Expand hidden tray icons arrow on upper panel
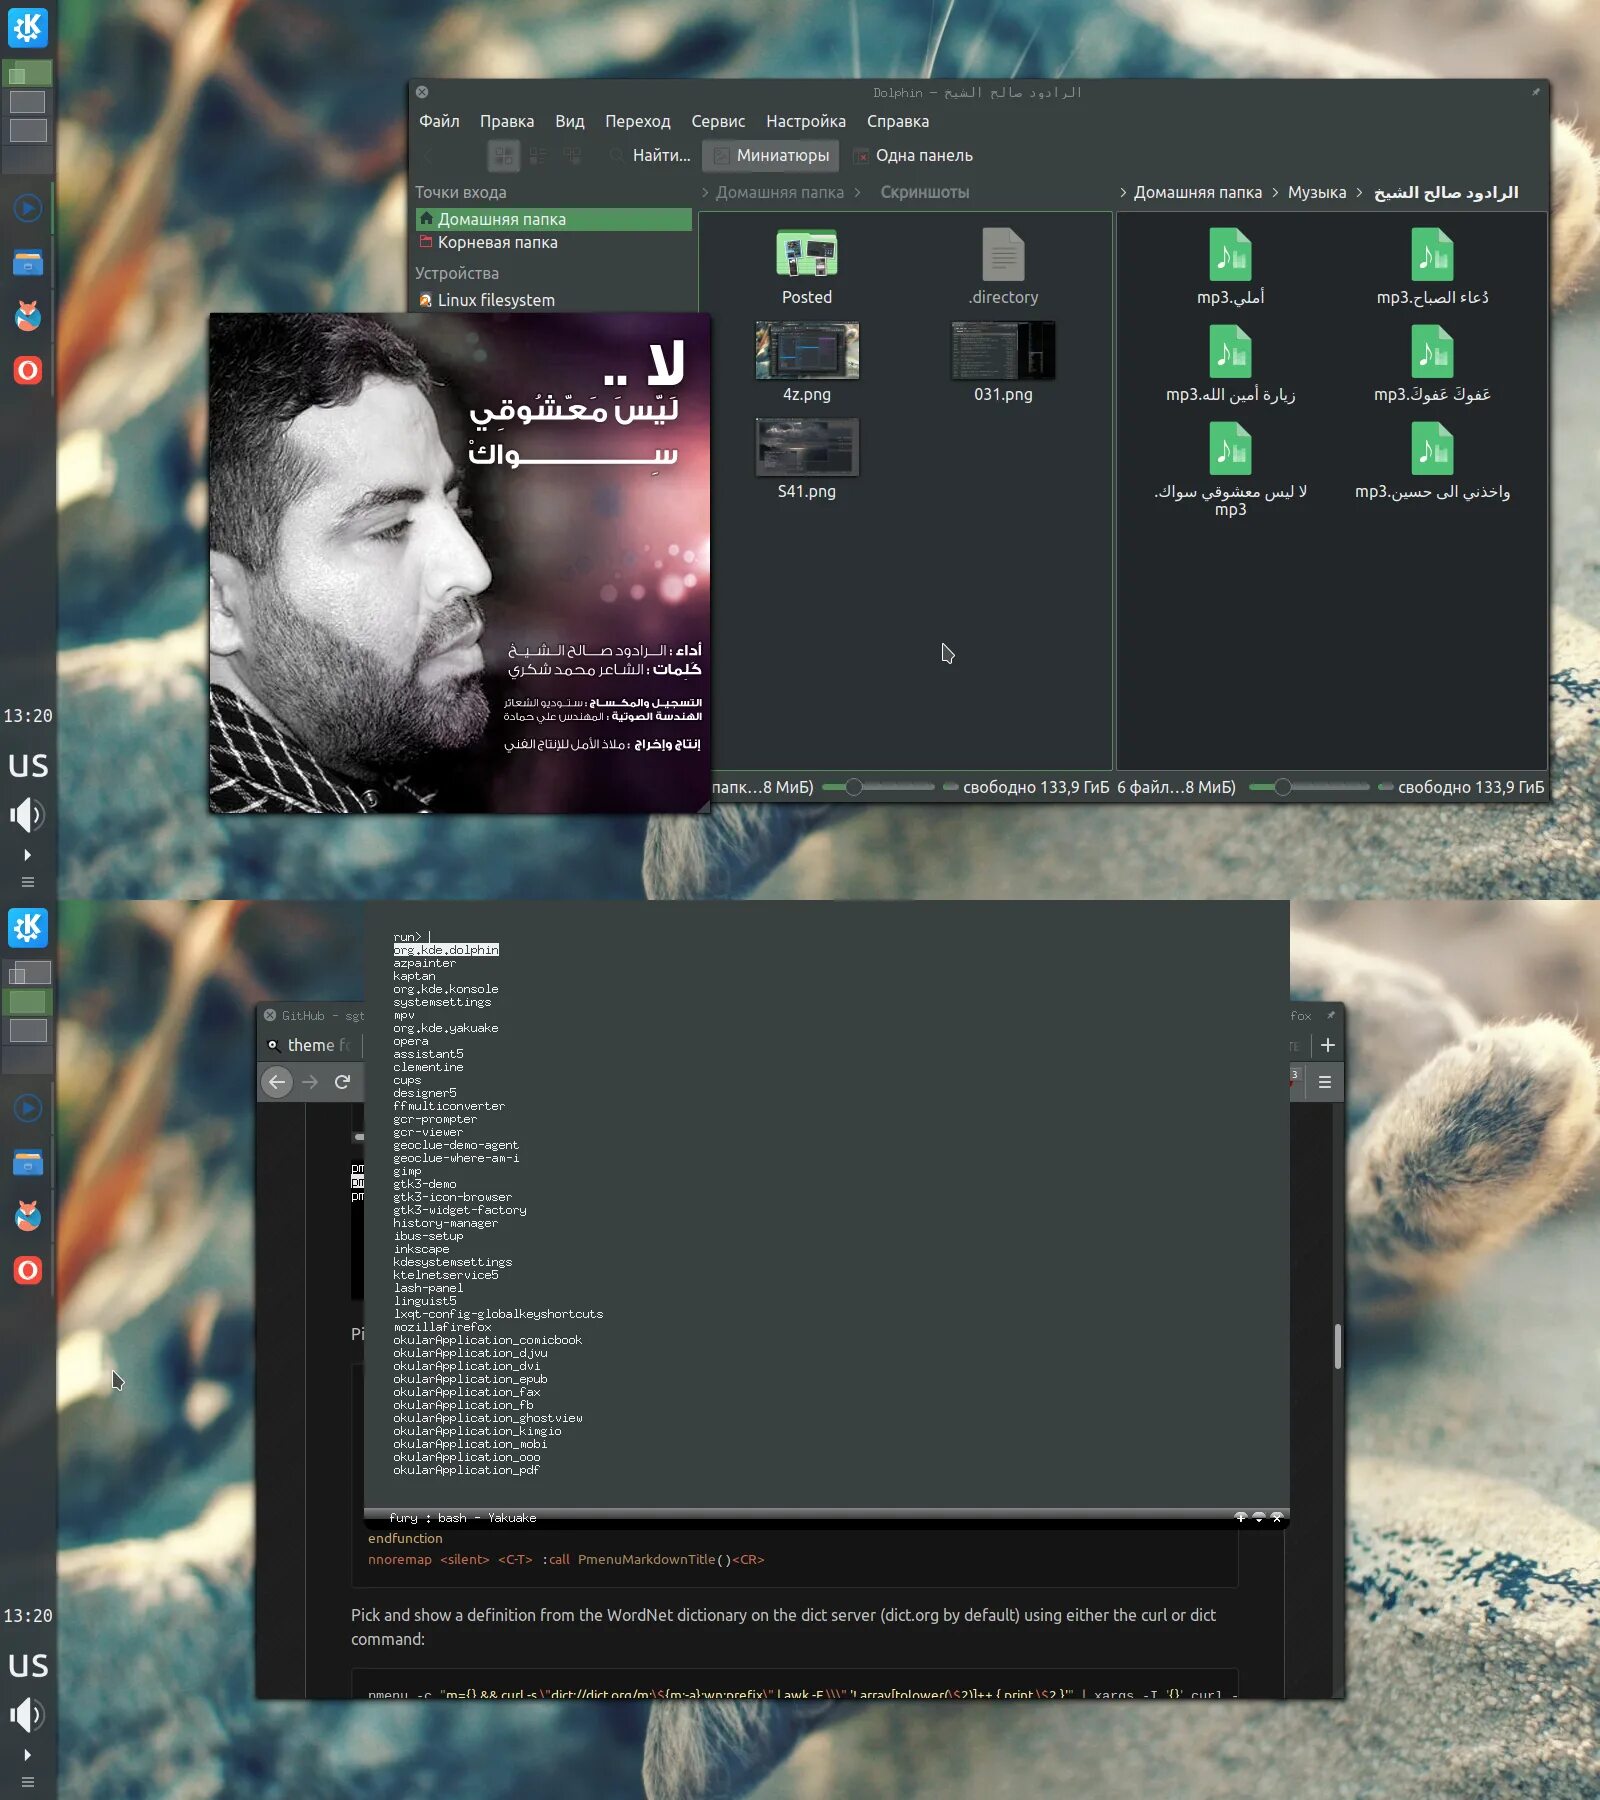The width and height of the screenshot is (1600, 1800). (27, 855)
